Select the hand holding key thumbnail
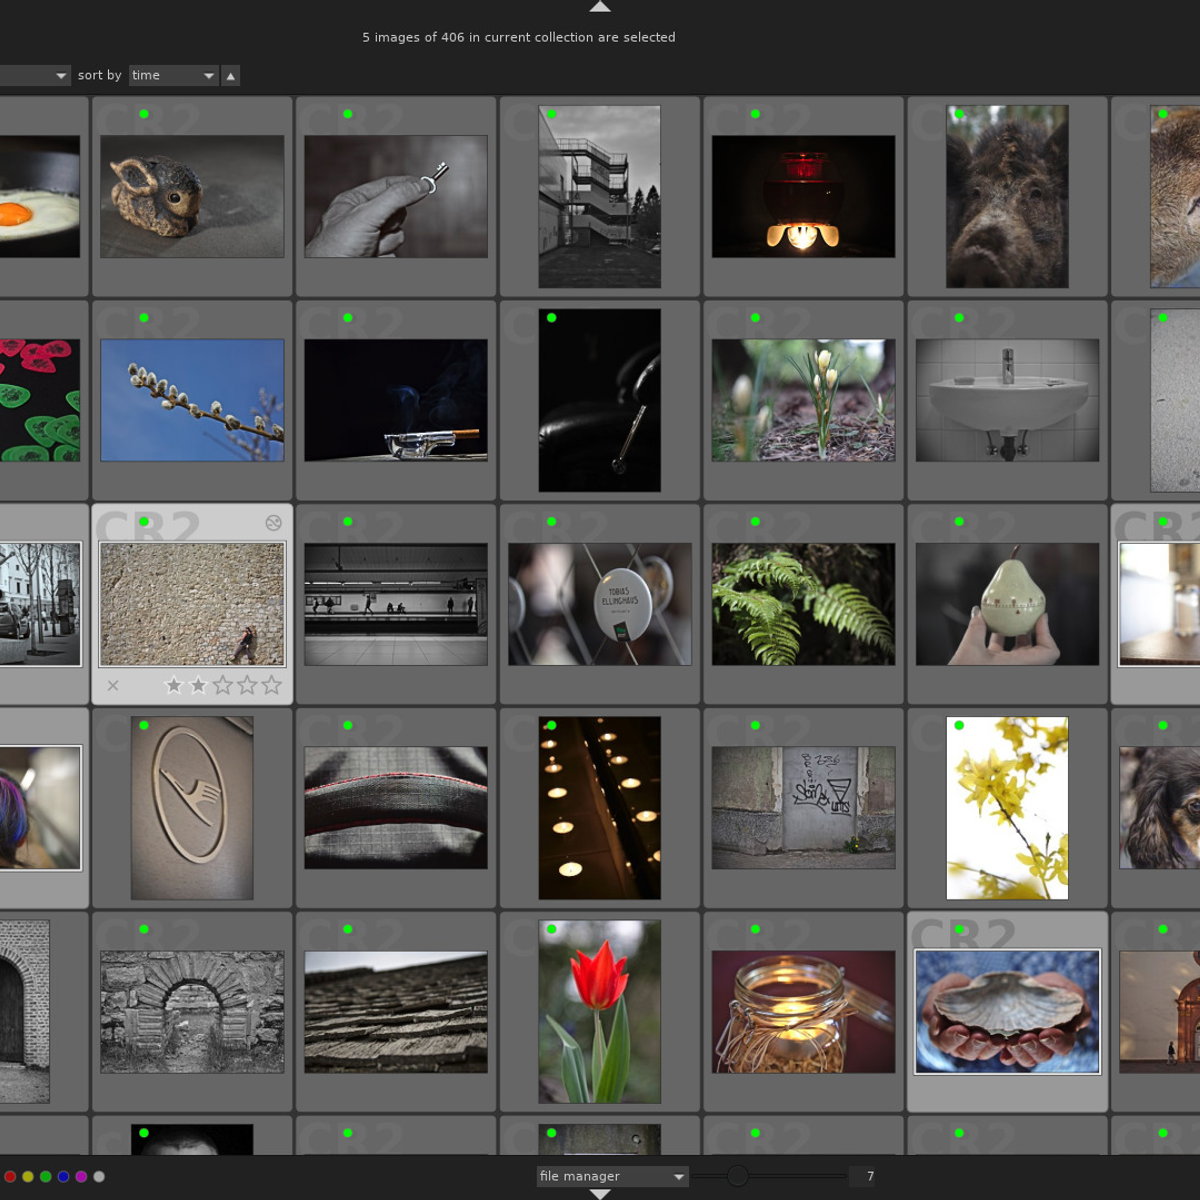1200x1200 pixels. tap(396, 197)
